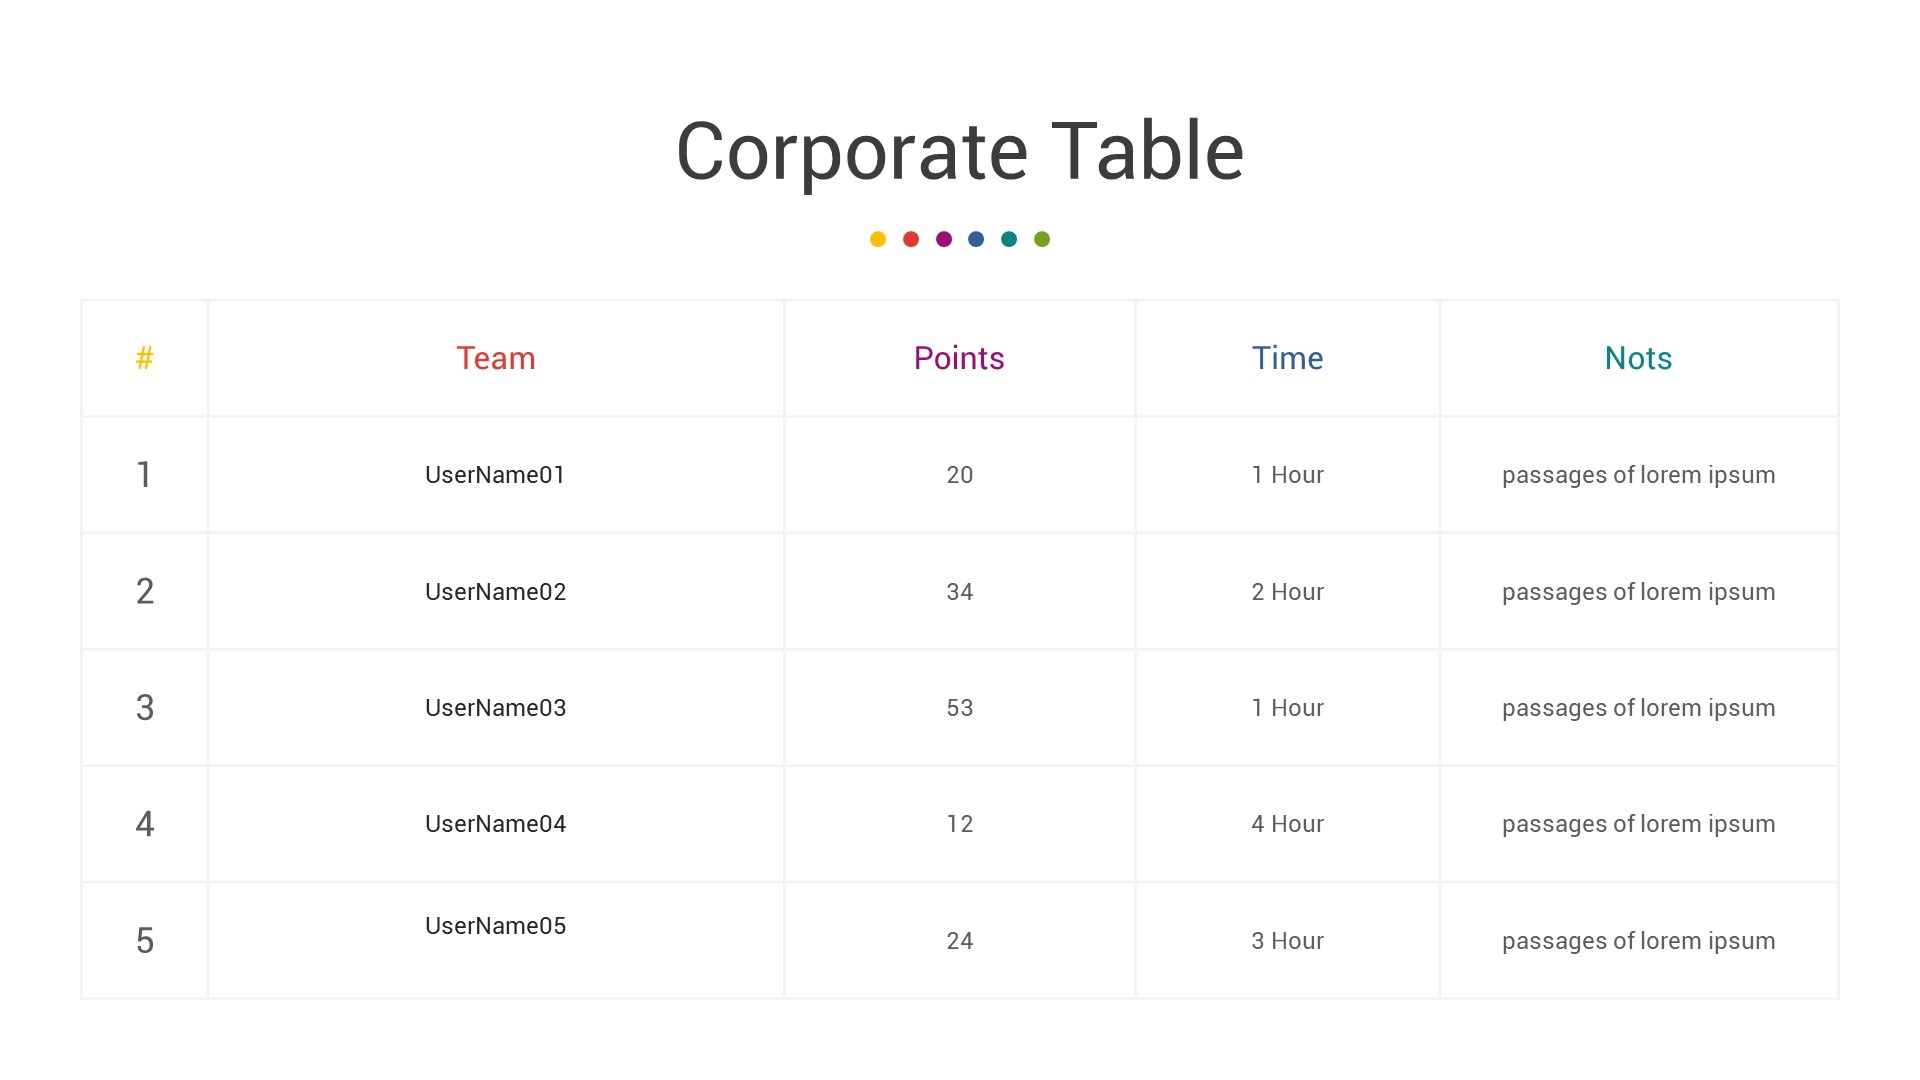Select the UserName01 cell

coord(495,475)
